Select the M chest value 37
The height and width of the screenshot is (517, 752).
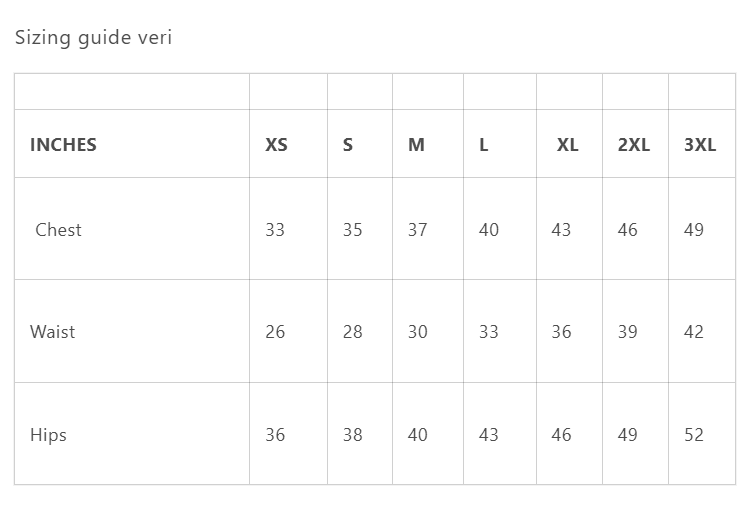418,230
